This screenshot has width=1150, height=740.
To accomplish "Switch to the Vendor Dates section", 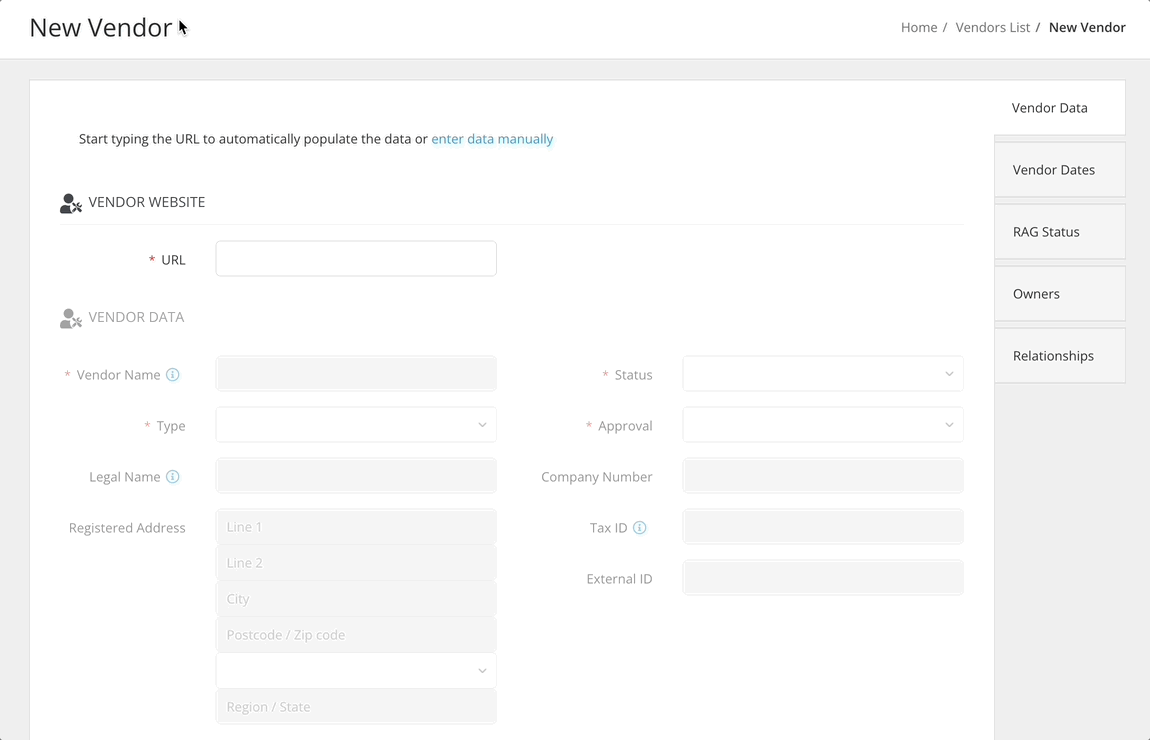I will tap(1054, 169).
